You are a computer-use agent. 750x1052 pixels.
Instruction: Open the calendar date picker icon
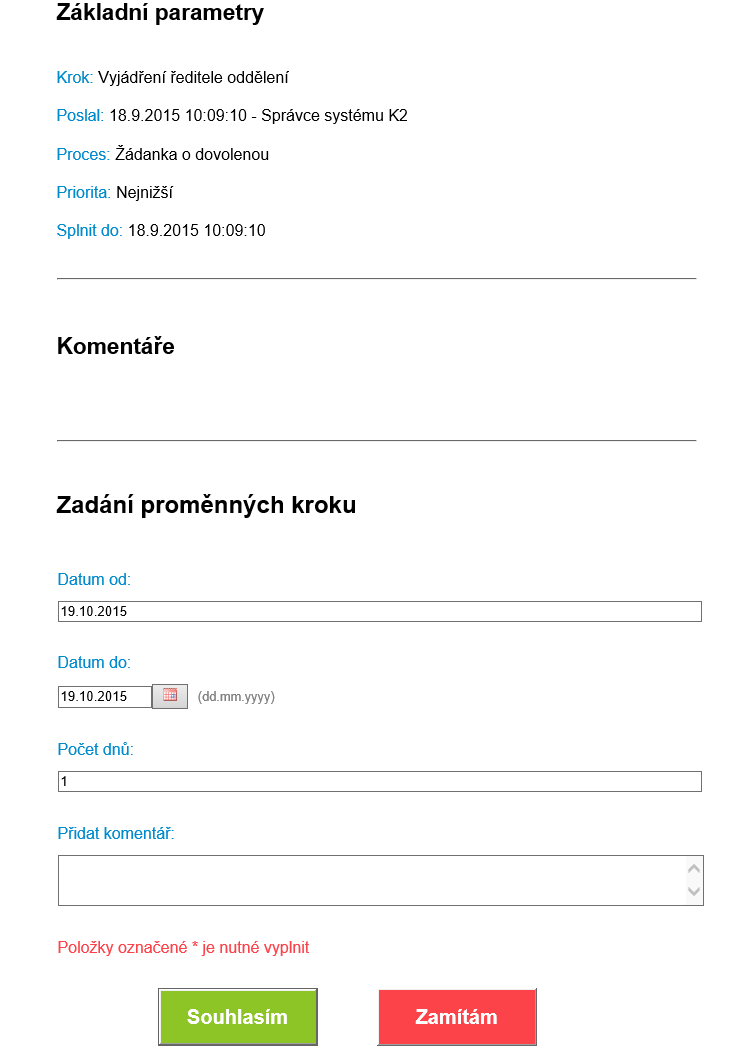pos(170,696)
